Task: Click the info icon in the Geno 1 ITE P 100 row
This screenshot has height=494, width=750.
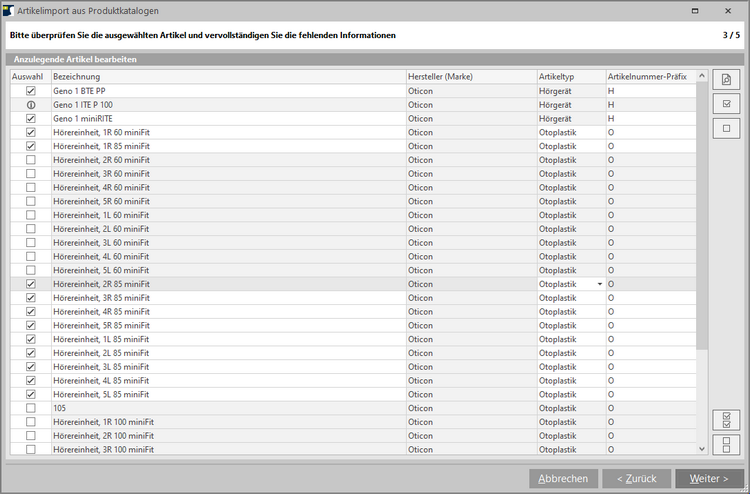Action: coord(31,105)
